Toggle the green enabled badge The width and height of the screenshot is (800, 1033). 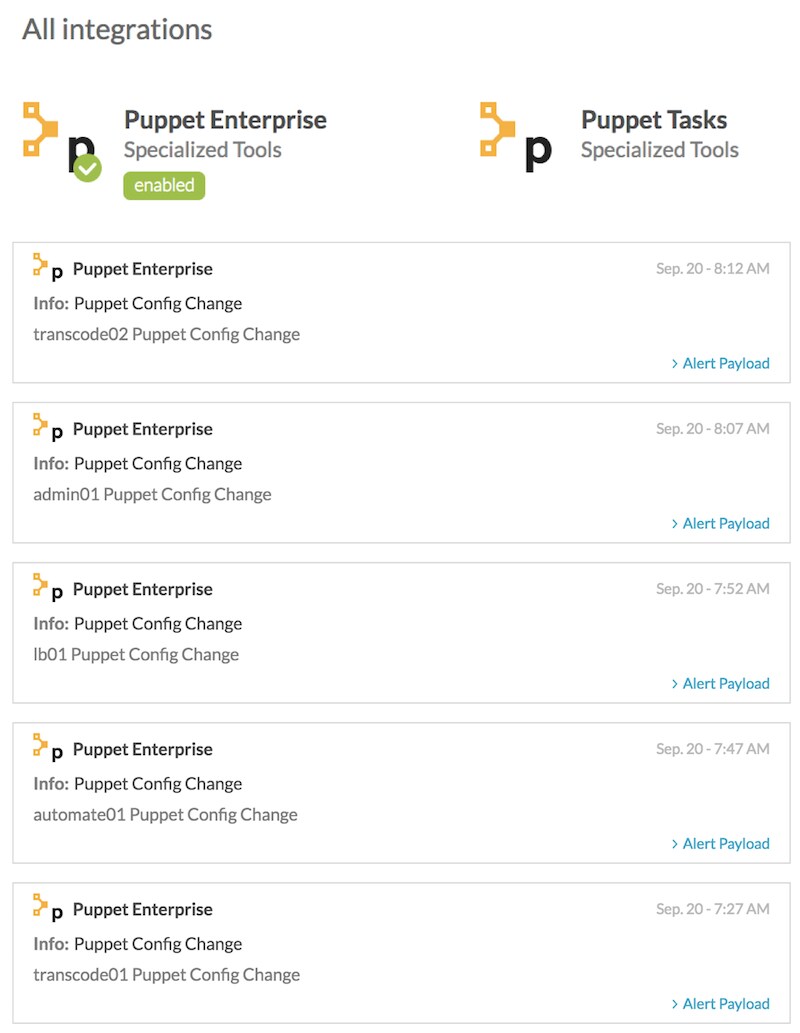point(164,185)
